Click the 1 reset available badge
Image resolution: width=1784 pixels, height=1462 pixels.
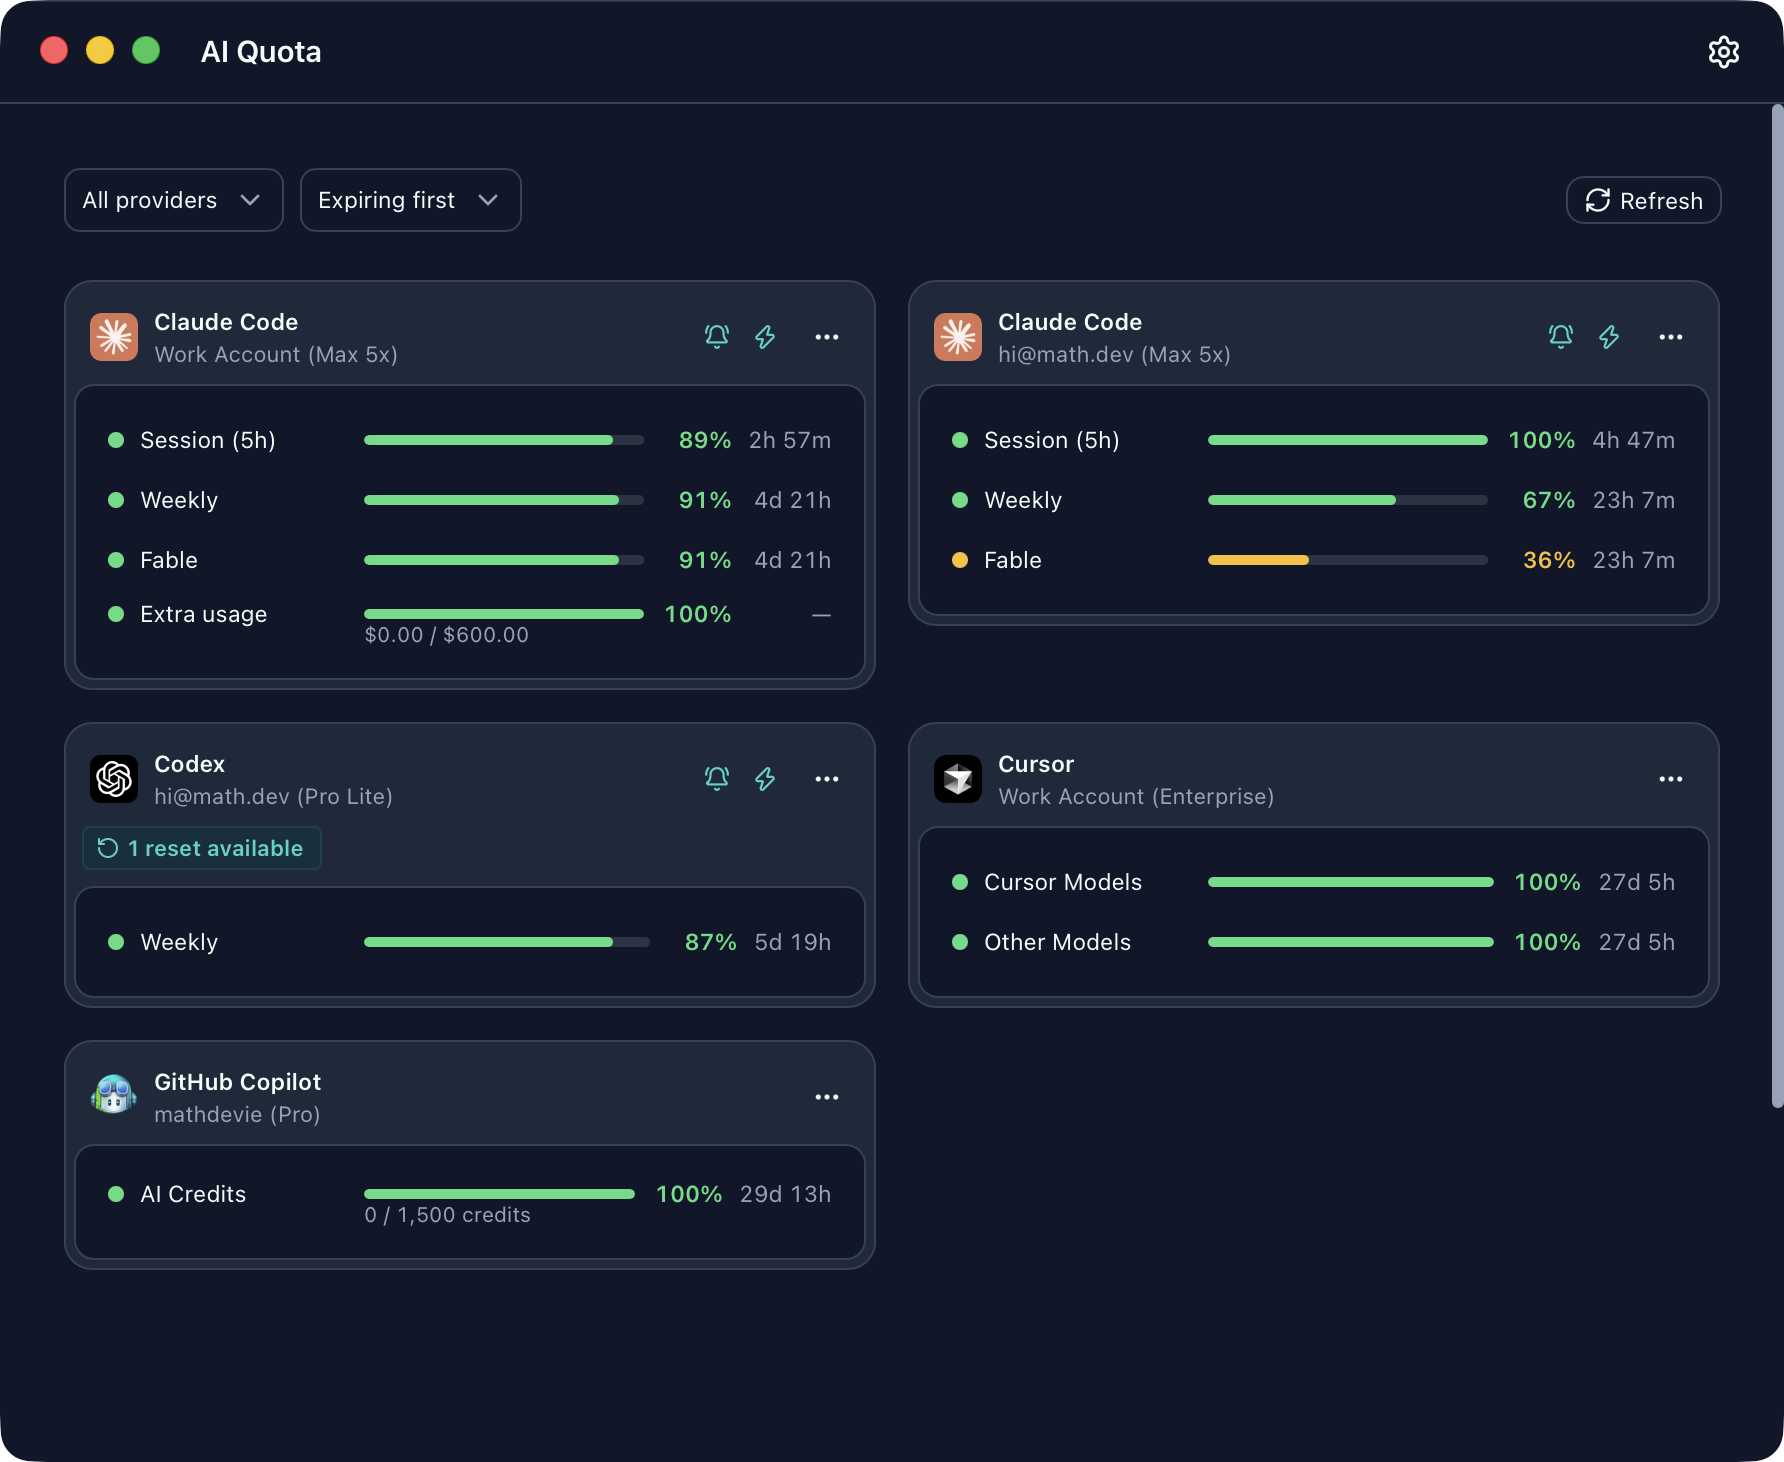click(202, 848)
